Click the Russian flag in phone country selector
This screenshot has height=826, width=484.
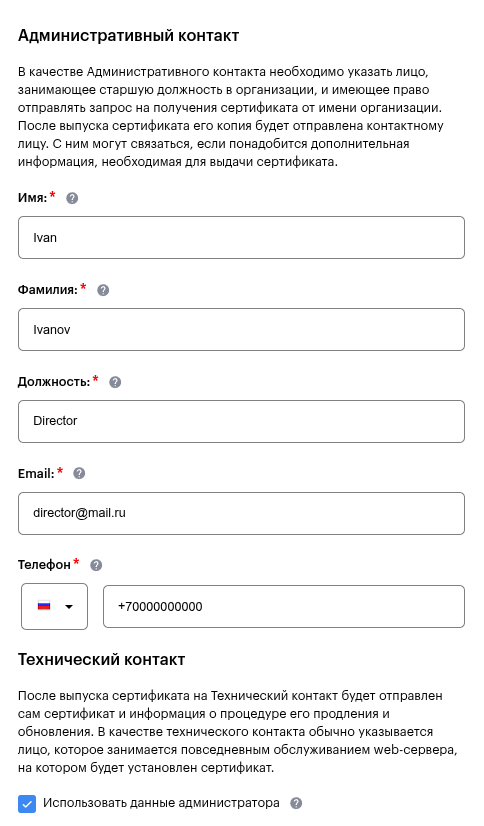(44, 606)
